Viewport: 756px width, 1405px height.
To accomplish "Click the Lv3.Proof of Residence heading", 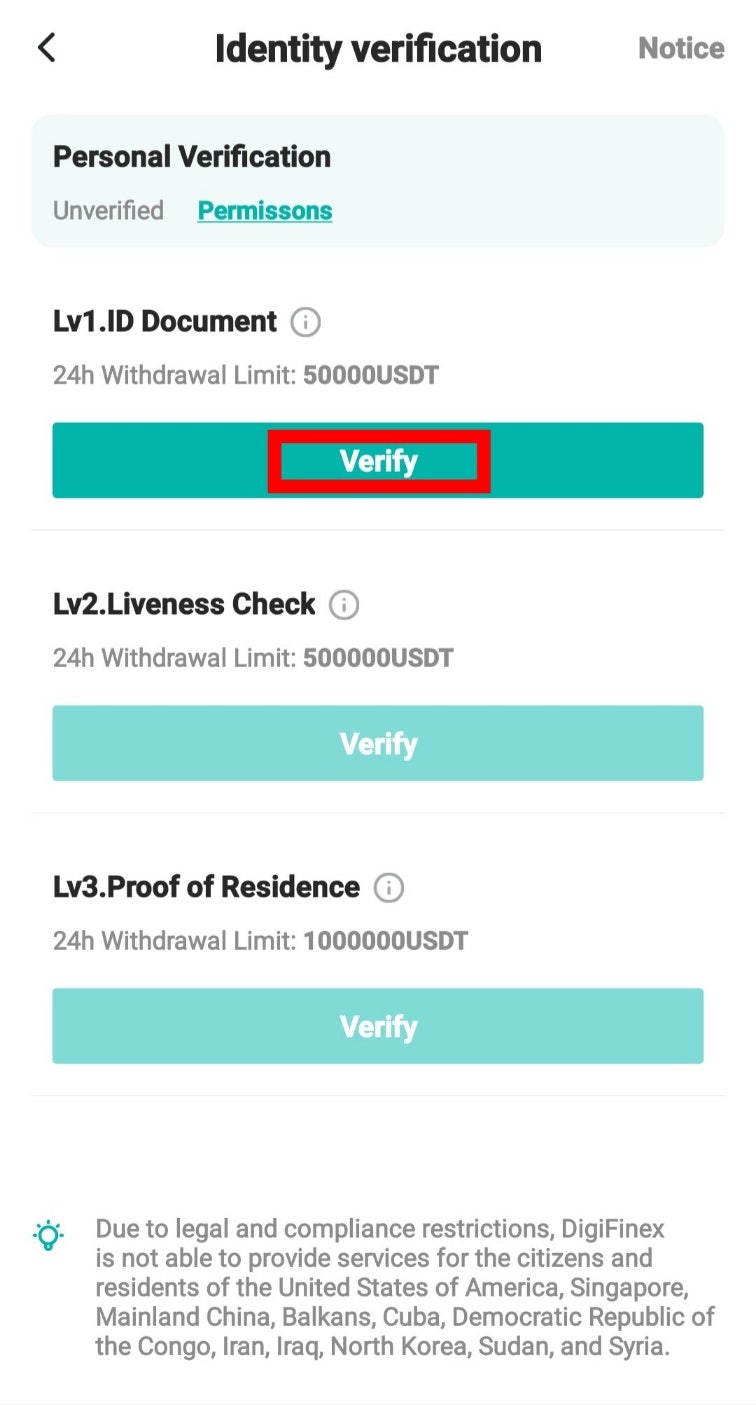I will tap(206, 888).
